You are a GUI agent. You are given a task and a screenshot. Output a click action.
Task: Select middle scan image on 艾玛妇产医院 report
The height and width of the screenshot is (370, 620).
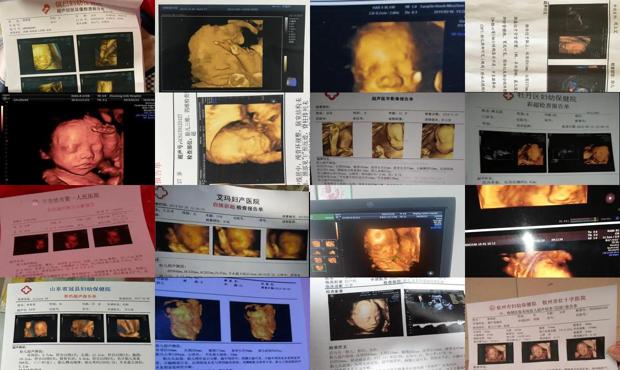point(237,242)
